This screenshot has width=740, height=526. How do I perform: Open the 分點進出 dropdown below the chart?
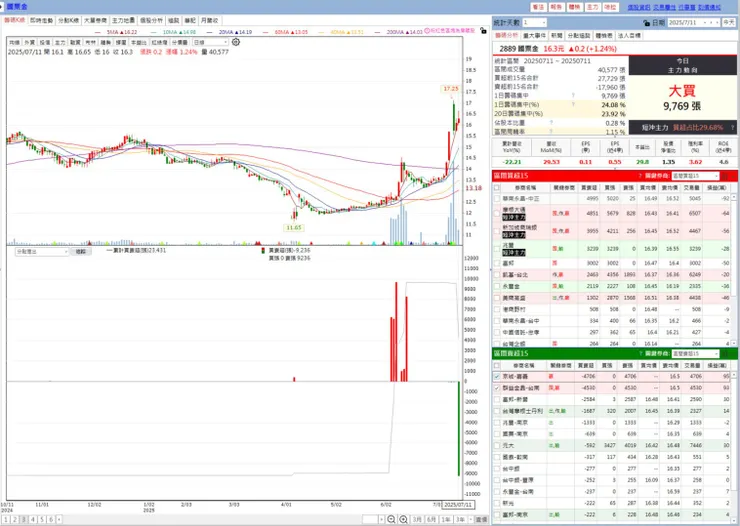pyautogui.click(x=42, y=252)
